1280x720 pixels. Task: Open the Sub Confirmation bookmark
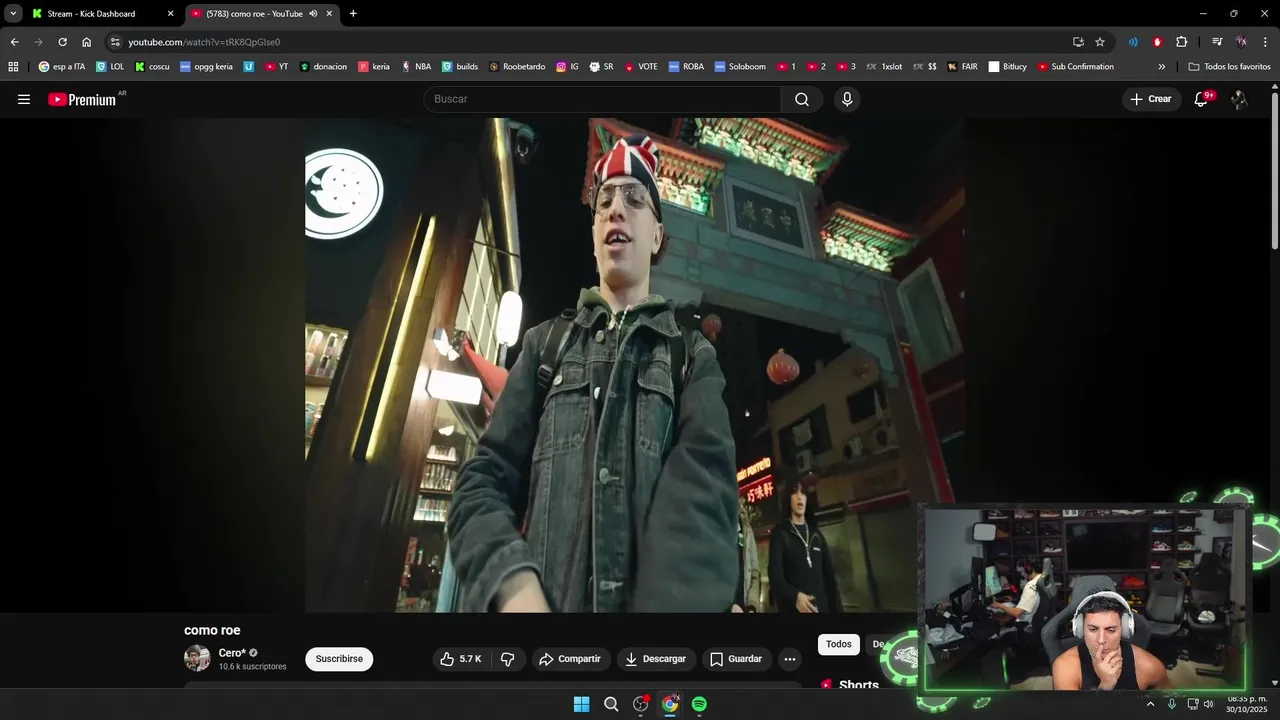(1075, 67)
